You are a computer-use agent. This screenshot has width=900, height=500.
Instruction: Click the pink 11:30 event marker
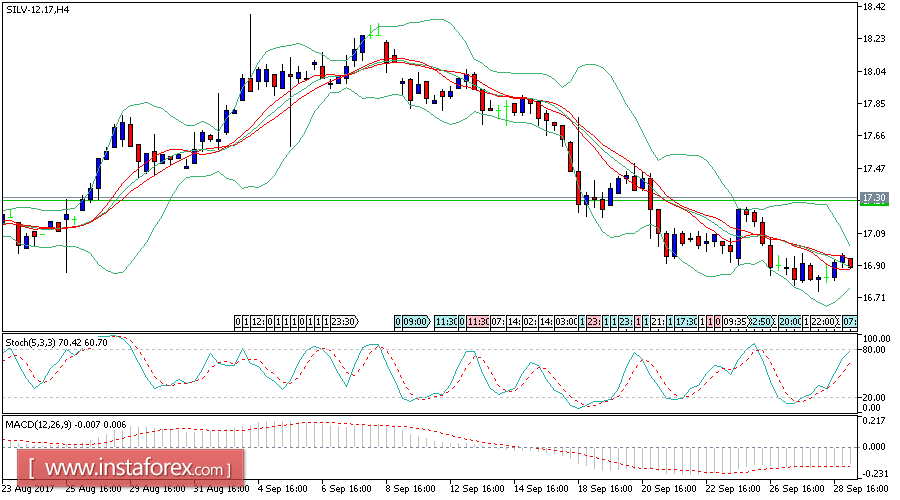[477, 321]
